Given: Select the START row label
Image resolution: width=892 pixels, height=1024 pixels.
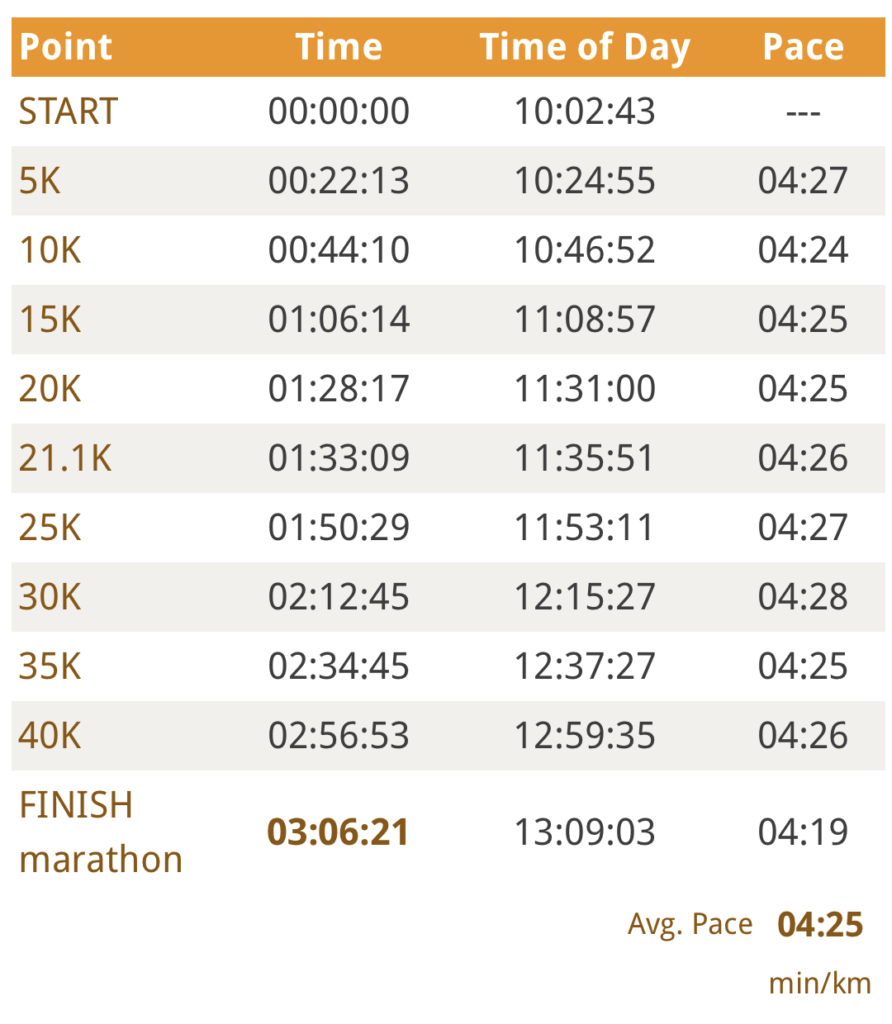Looking at the screenshot, I should (68, 112).
